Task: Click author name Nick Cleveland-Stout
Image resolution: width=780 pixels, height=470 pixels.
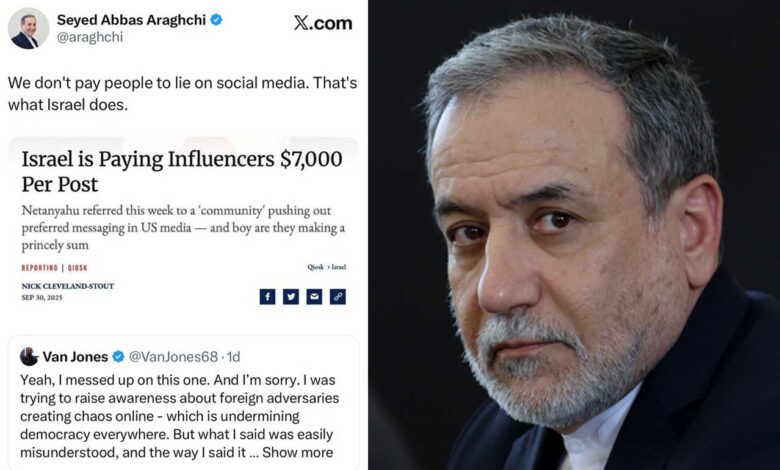Action: [x=68, y=286]
